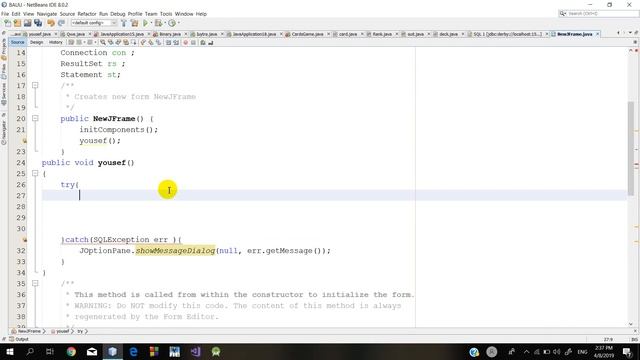Open the Services side panel tab
The image size is (640, 360).
click(4, 95)
